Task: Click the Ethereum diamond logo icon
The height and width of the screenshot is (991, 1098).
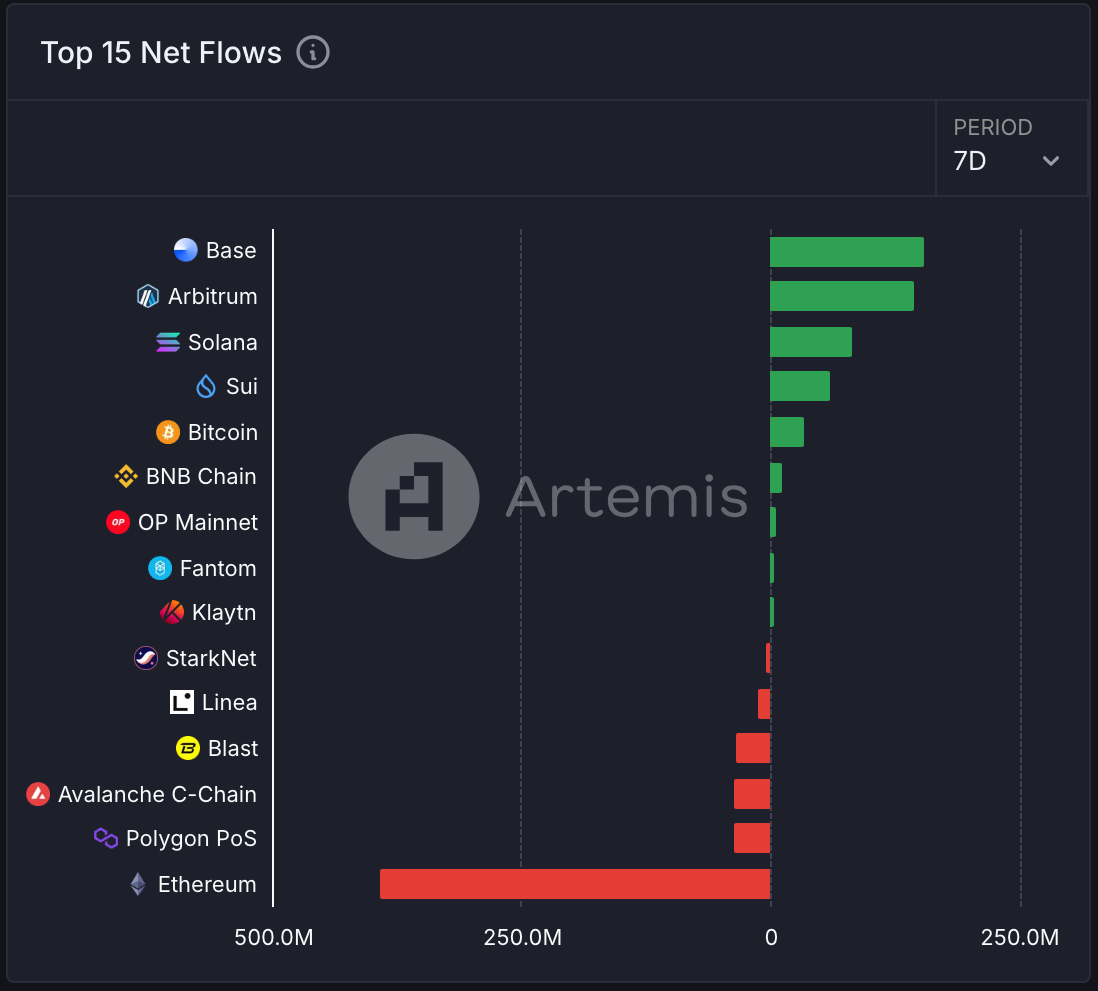Action: click(138, 884)
